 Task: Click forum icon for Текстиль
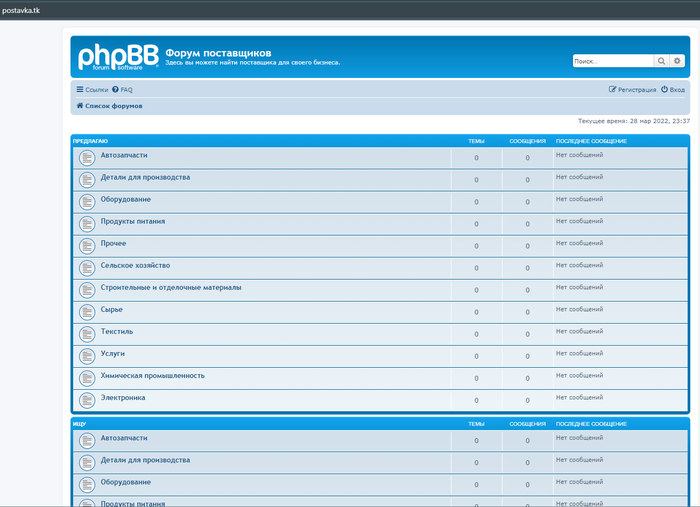[87, 334]
